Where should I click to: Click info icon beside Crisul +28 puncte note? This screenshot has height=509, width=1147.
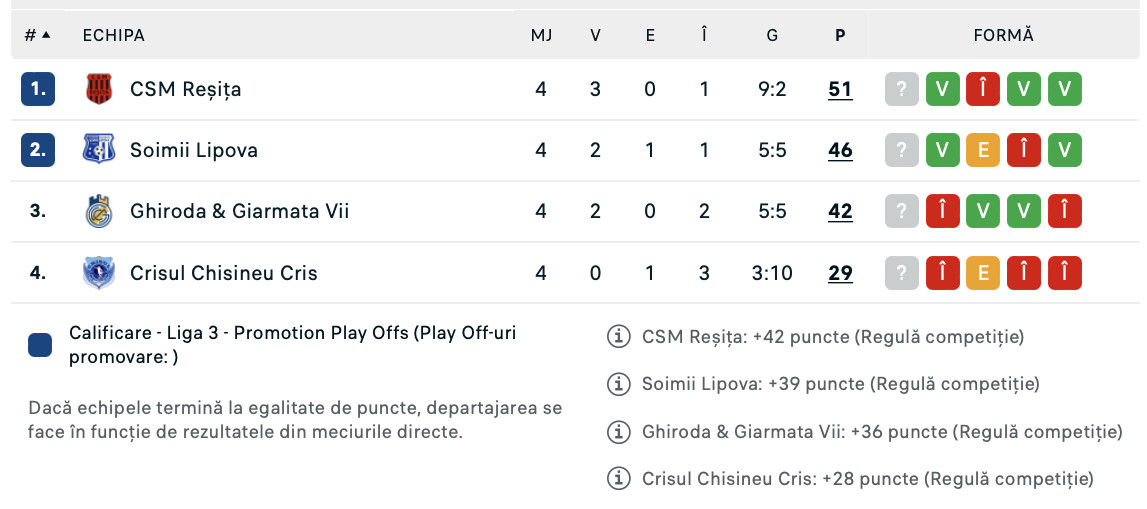point(619,479)
